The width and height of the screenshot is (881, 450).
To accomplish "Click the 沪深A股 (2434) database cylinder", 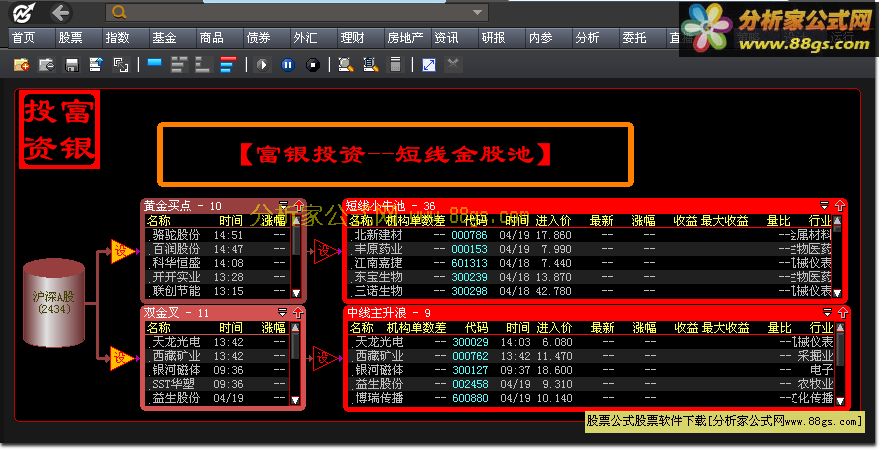I will coord(54,302).
